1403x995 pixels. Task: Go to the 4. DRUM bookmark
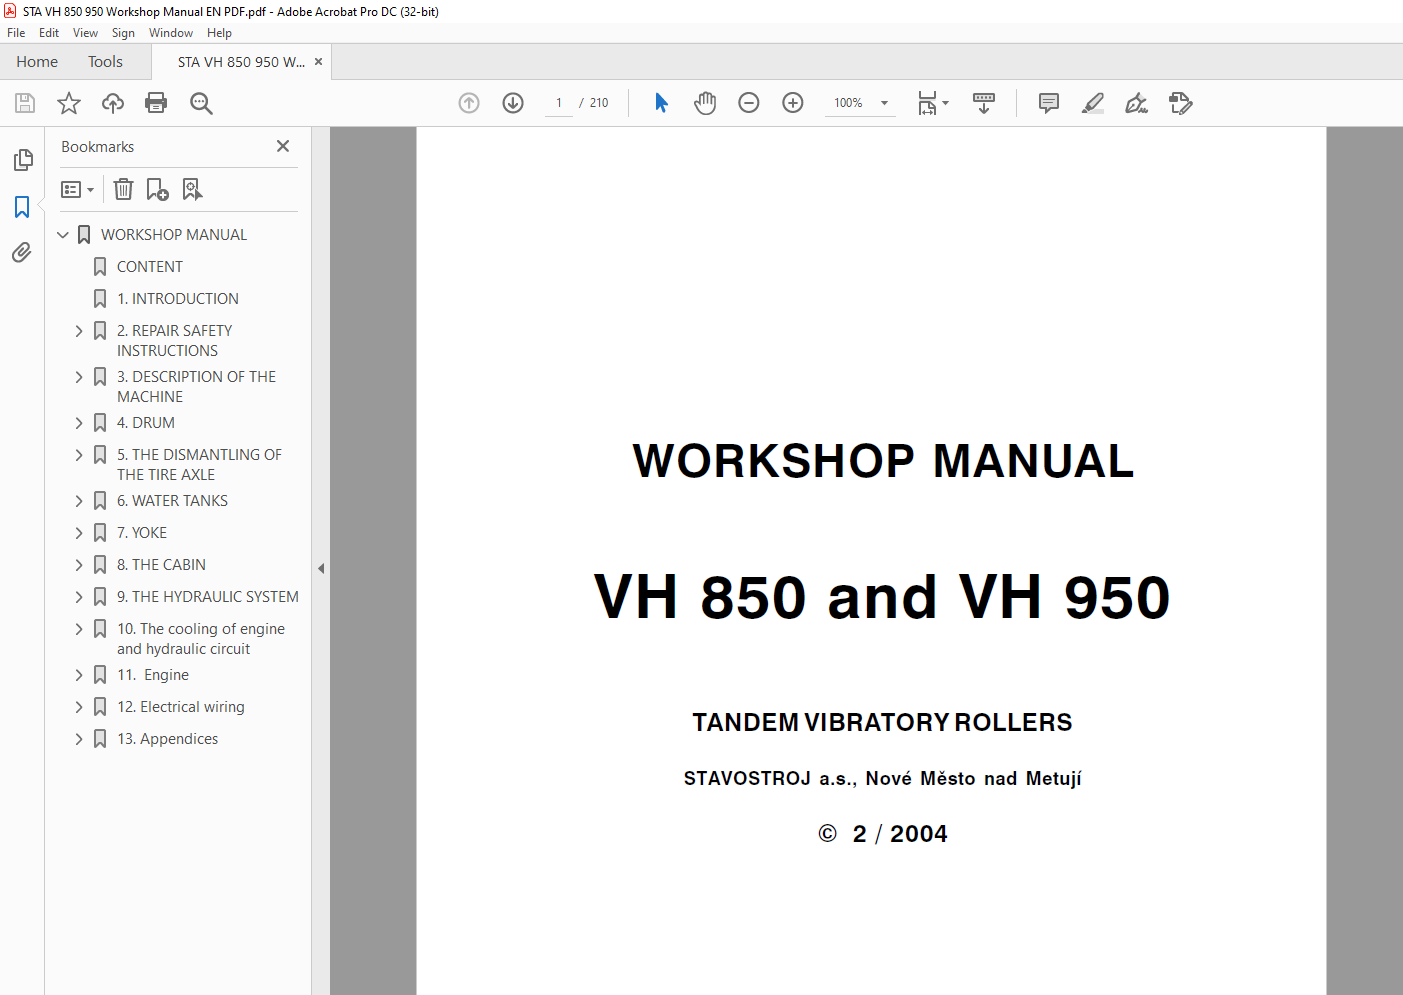[146, 423]
